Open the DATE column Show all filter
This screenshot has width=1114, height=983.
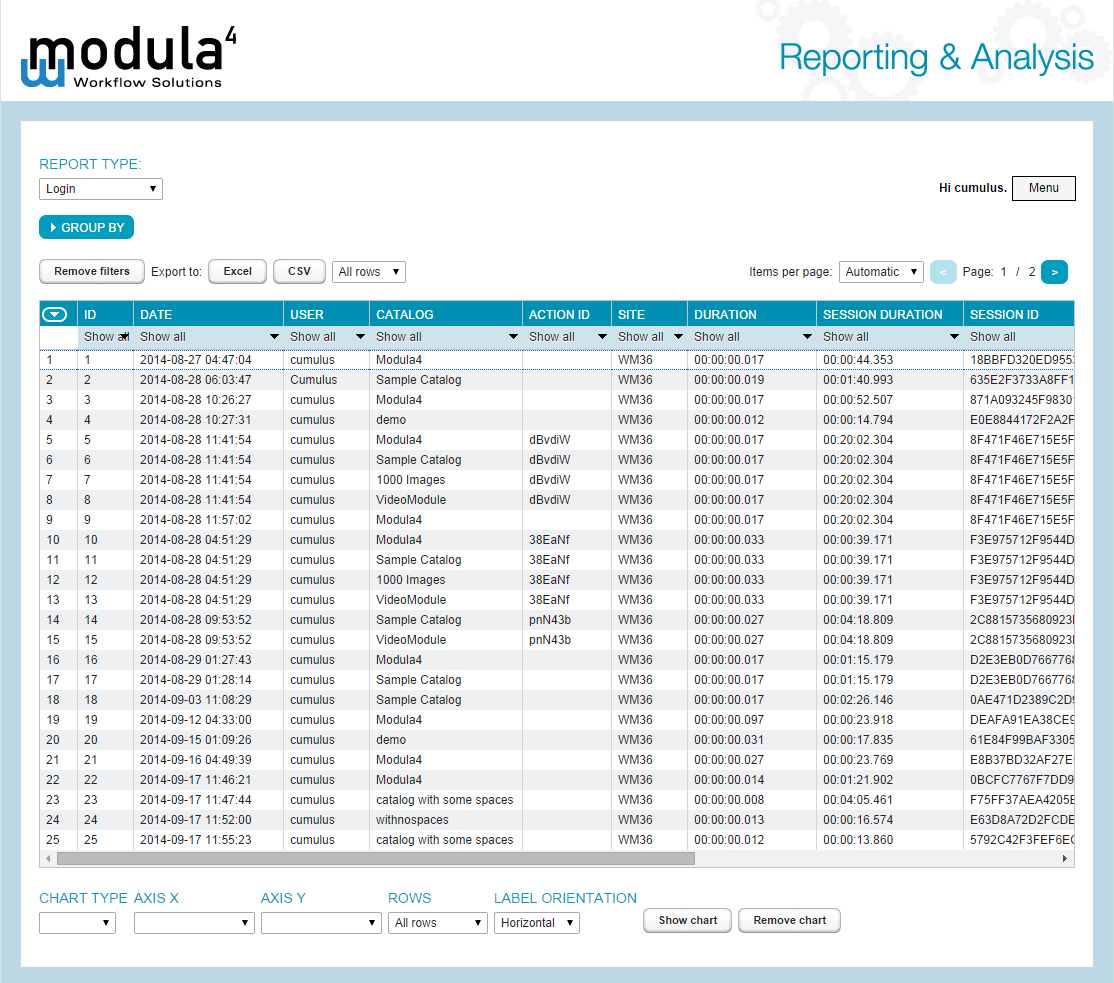(208, 337)
